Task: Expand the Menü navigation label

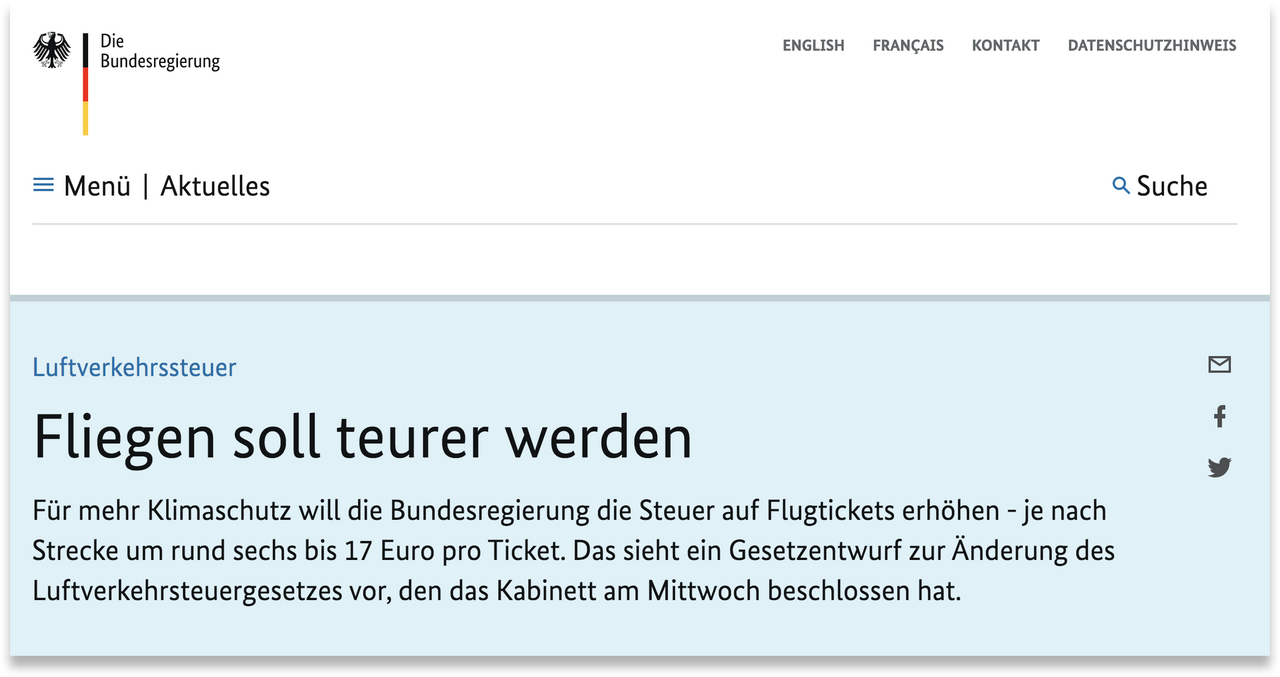Action: point(97,186)
